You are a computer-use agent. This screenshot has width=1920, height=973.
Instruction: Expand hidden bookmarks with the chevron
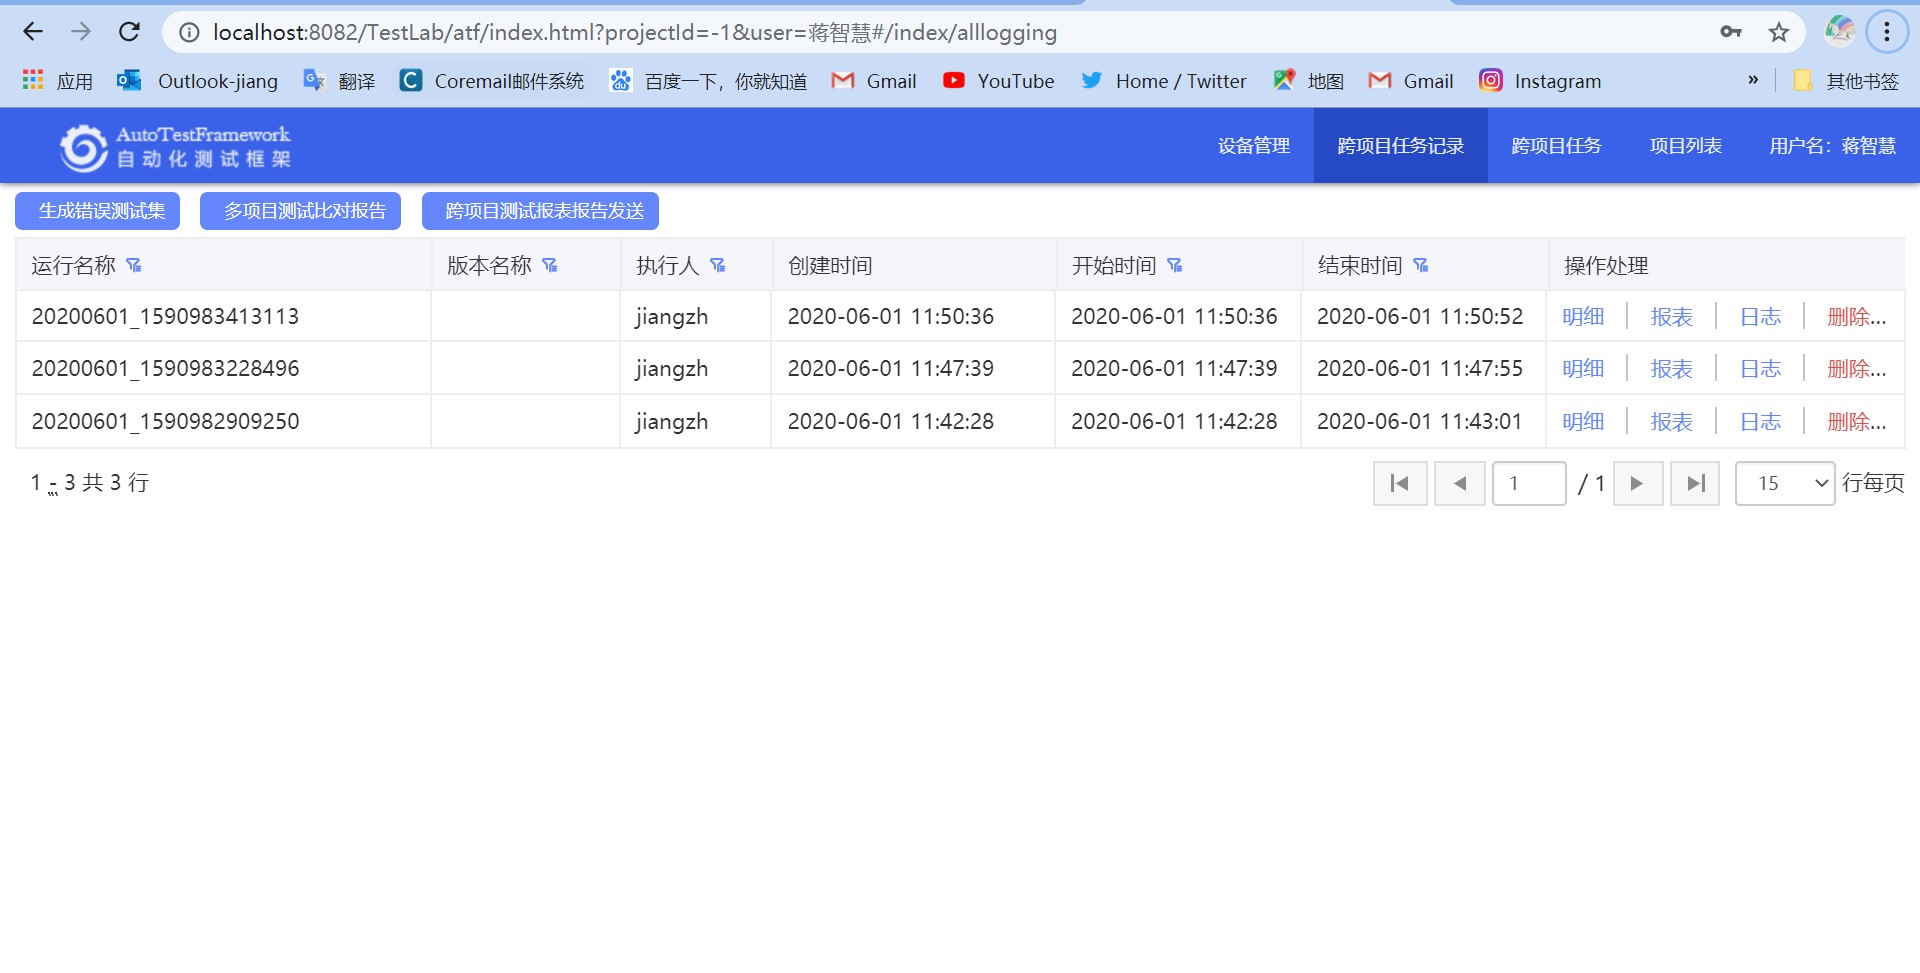click(x=1752, y=80)
